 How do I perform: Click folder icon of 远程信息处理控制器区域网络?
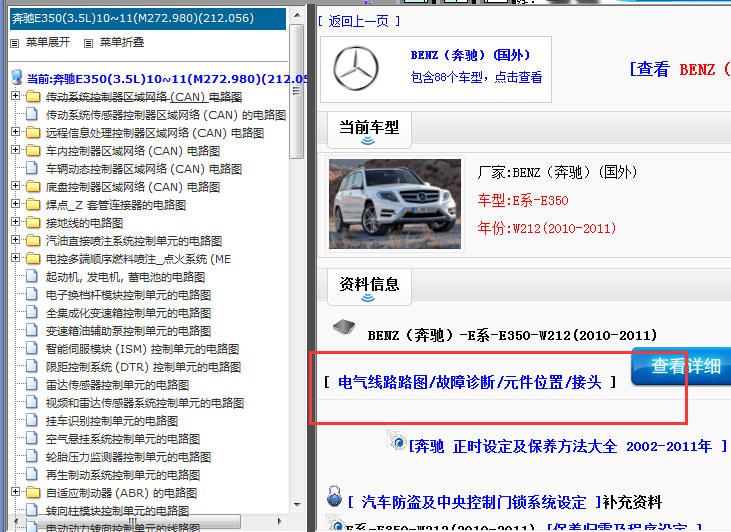33,132
